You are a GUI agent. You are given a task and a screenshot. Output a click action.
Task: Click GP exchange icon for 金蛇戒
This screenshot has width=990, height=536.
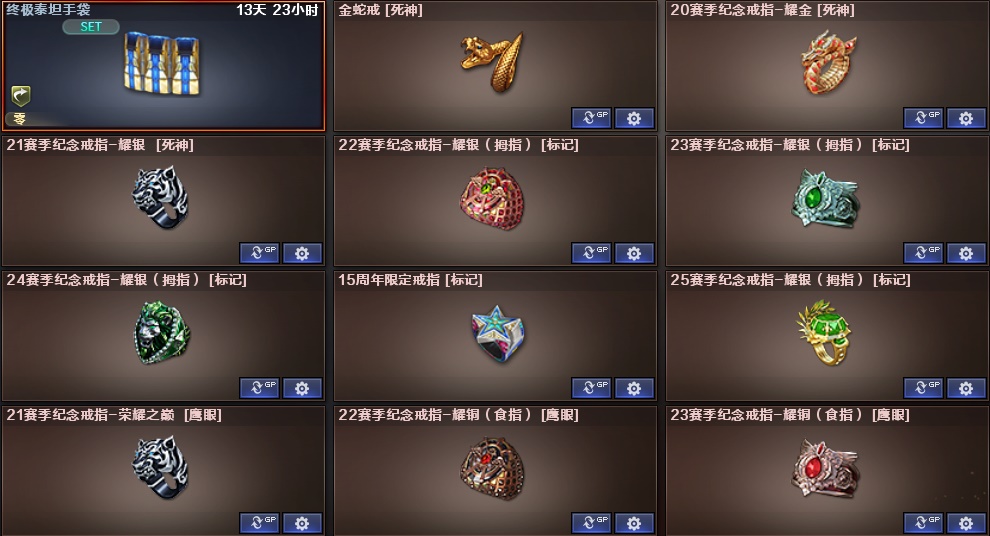pyautogui.click(x=591, y=118)
